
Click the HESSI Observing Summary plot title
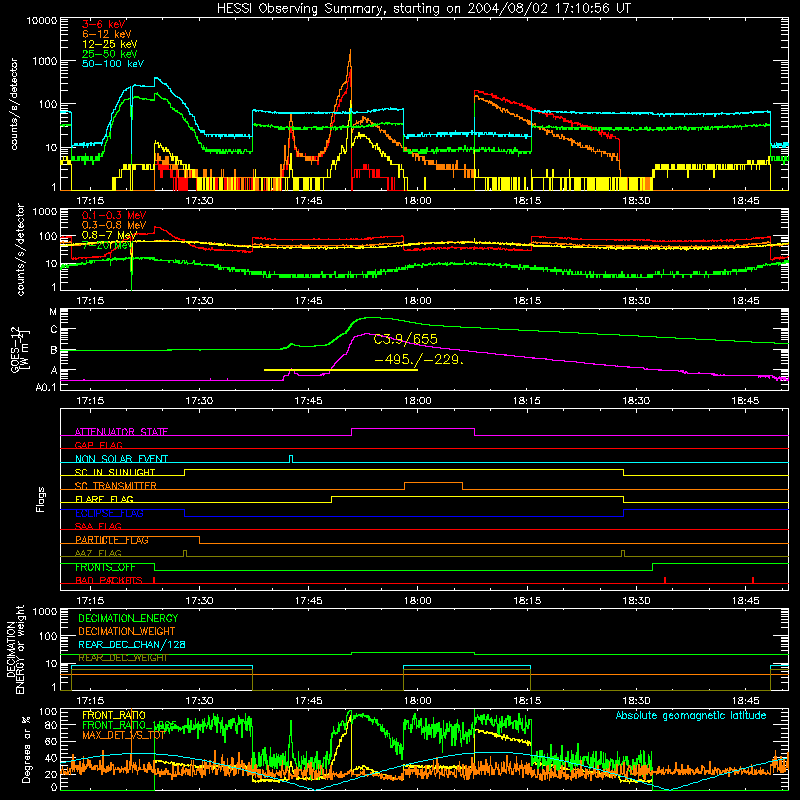[423, 9]
